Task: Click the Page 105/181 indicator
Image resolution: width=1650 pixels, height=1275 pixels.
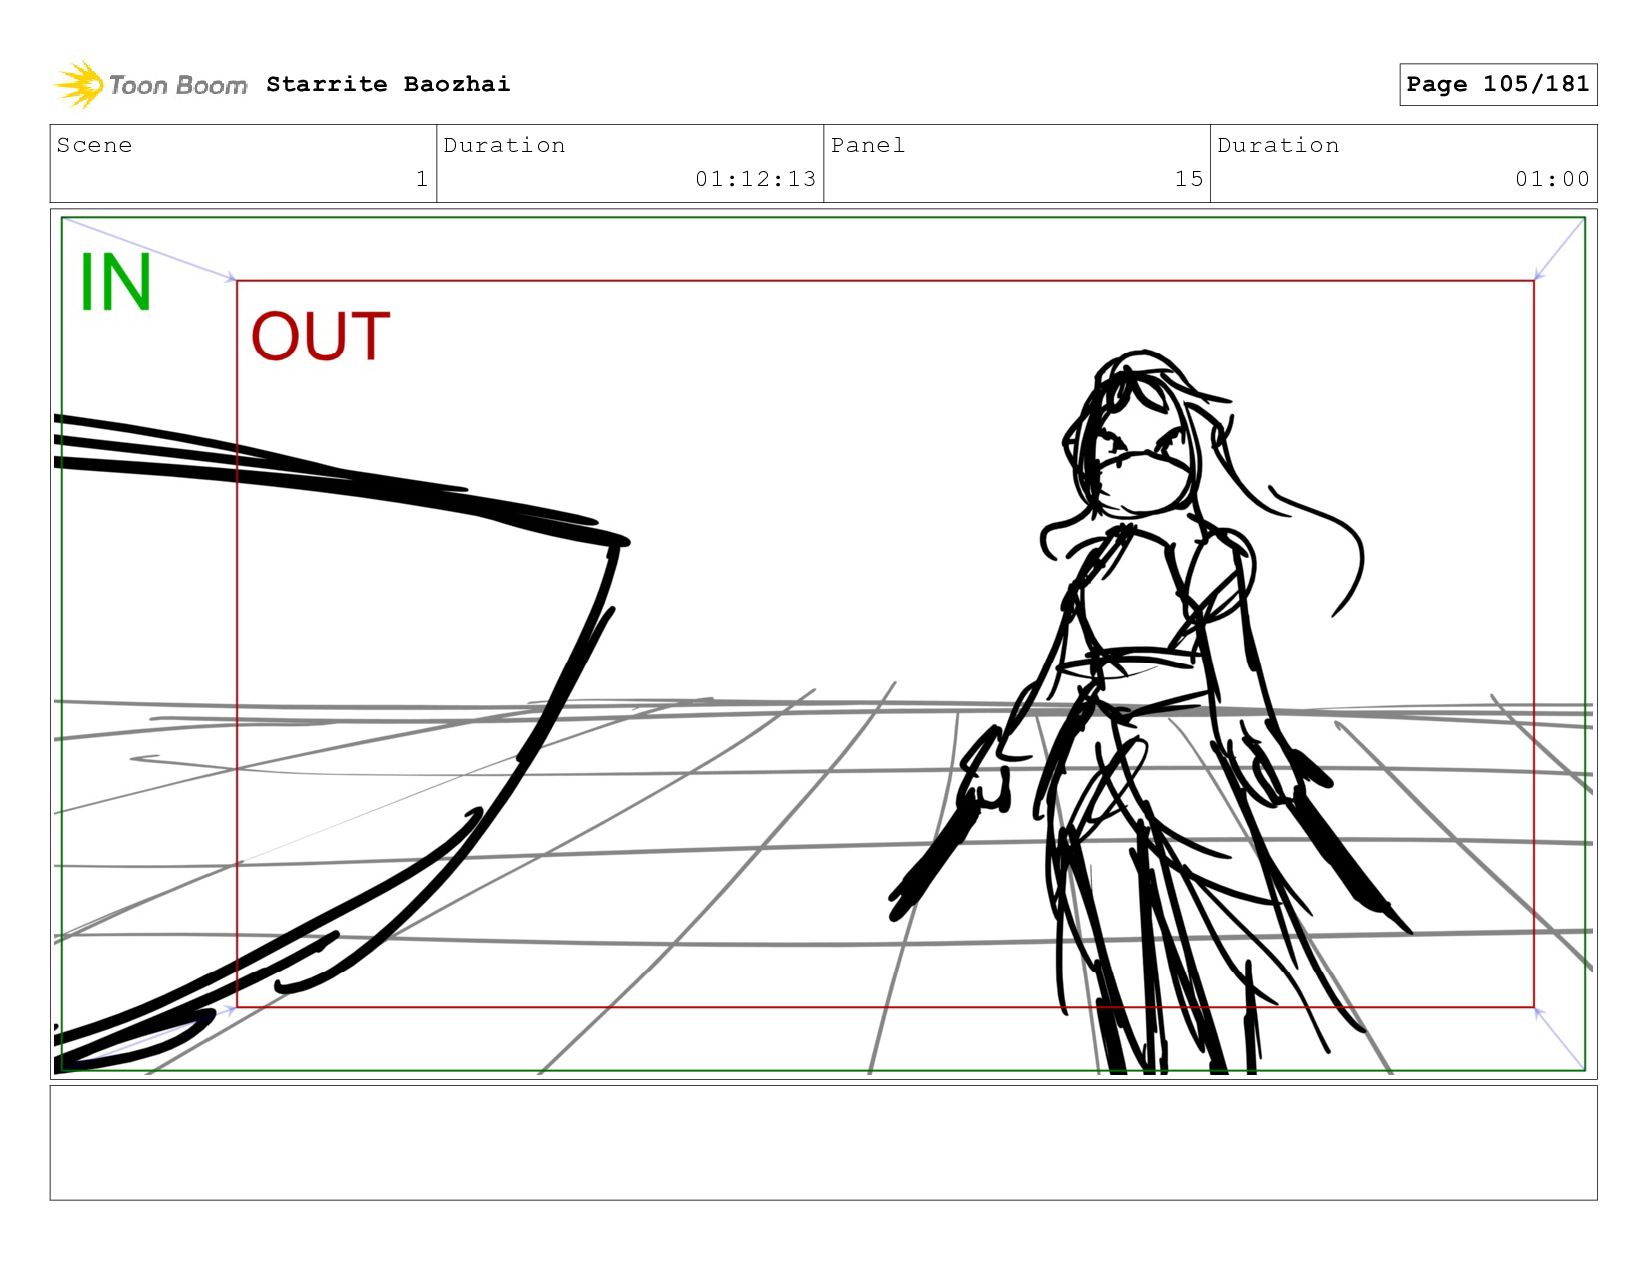Action: pos(1498,84)
